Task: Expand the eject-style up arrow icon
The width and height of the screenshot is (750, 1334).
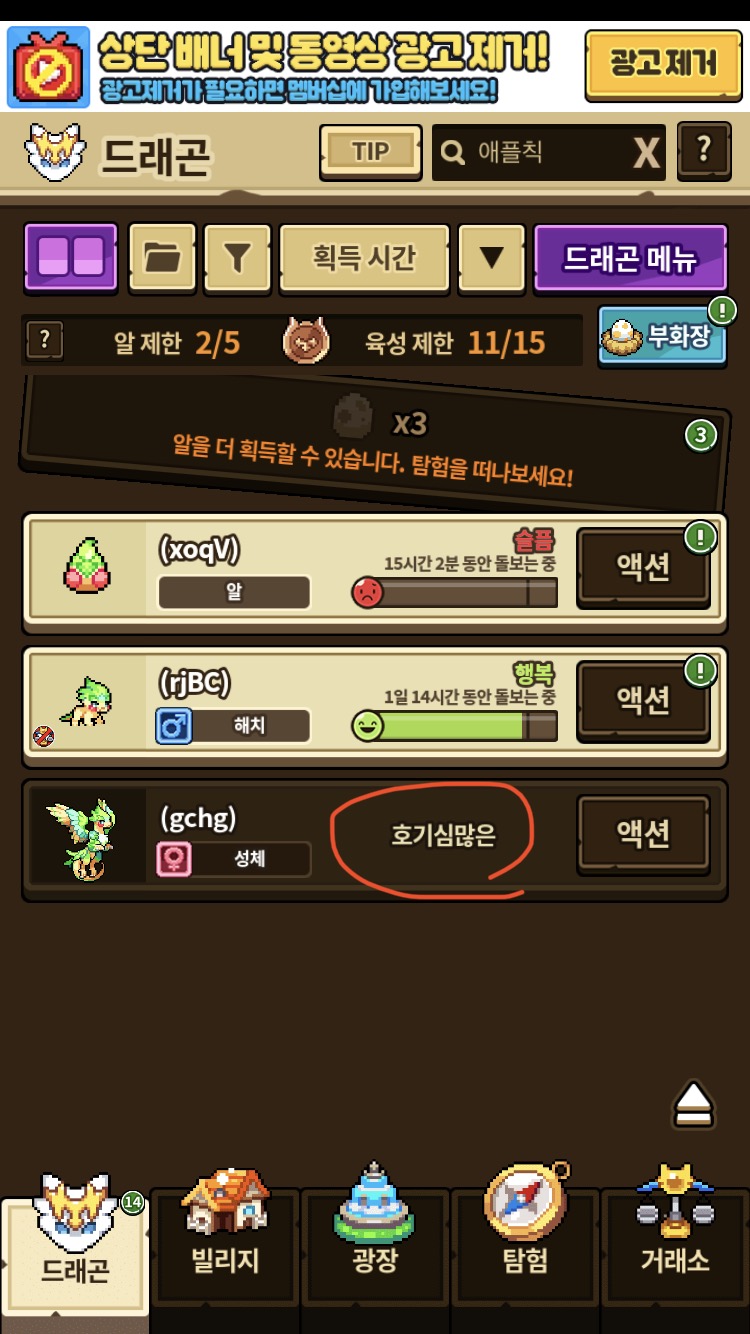Action: [x=693, y=1104]
